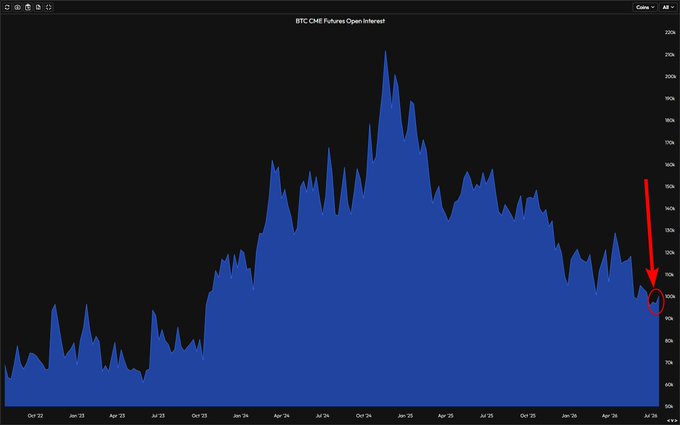Click the Jan '26 x-axis label
Image resolution: width=680 pixels, height=425 pixels.
coord(569,415)
